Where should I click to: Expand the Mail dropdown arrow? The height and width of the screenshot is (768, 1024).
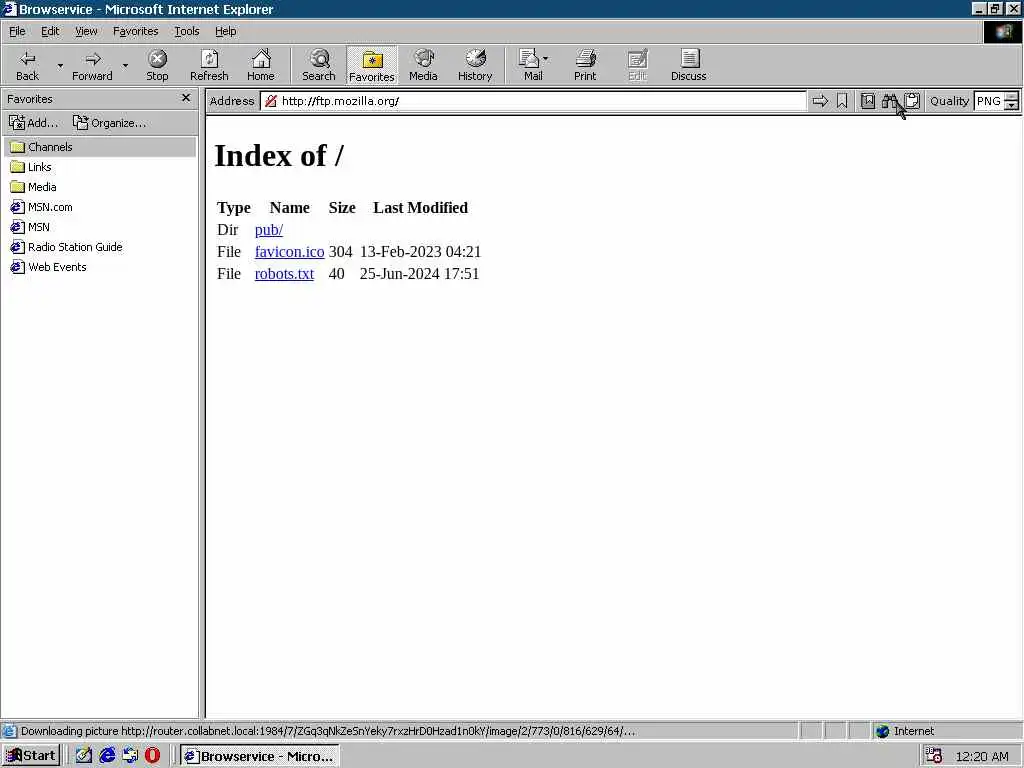(x=546, y=59)
